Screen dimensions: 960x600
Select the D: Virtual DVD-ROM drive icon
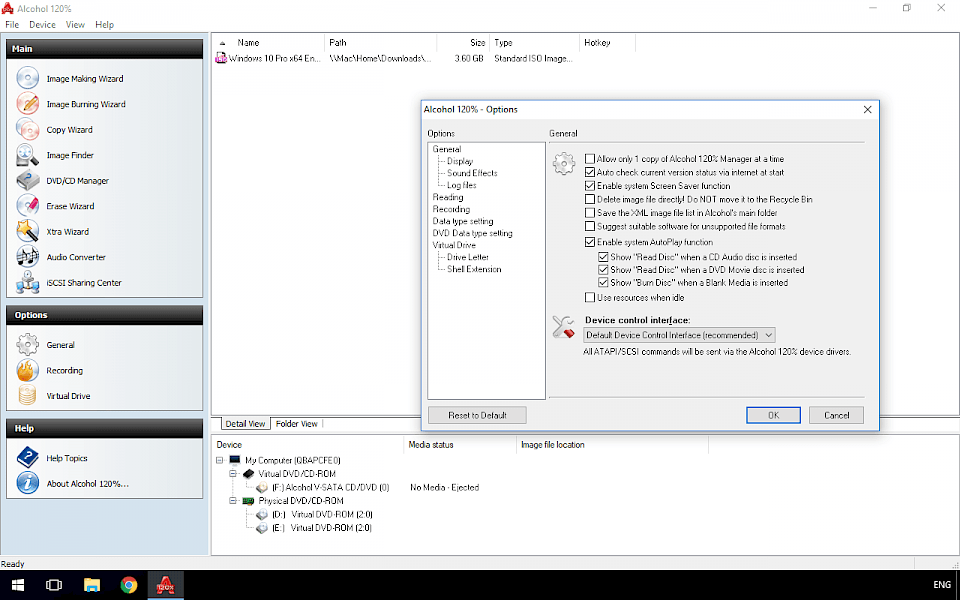tap(262, 515)
